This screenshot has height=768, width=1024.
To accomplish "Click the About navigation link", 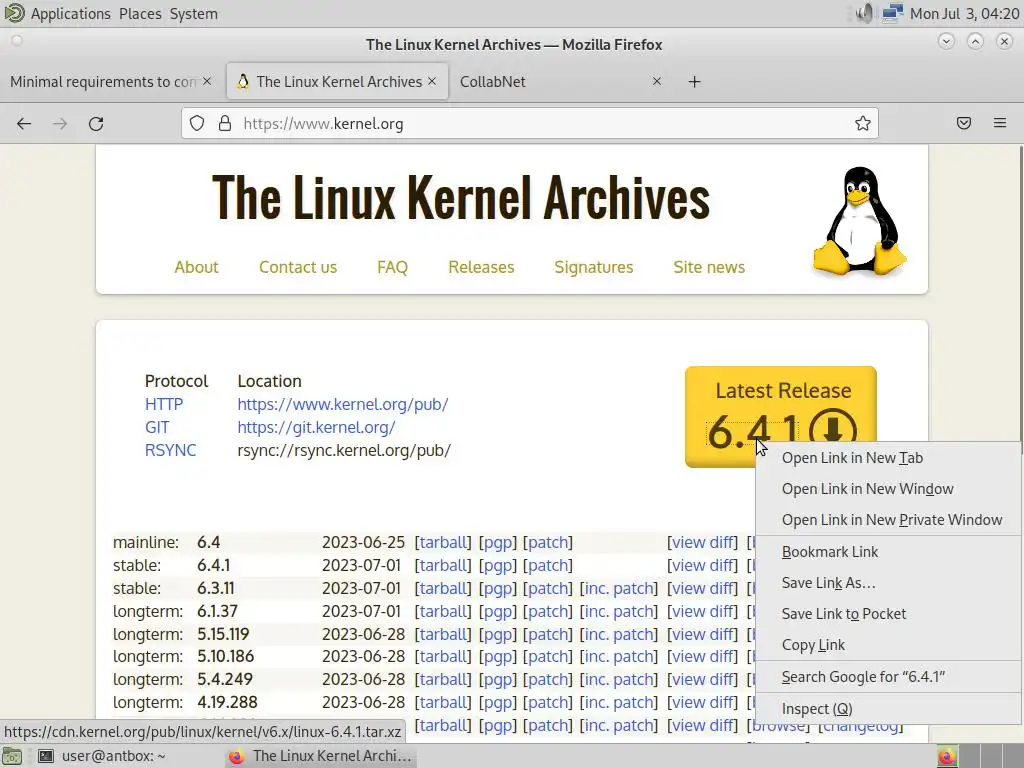I will point(196,267).
